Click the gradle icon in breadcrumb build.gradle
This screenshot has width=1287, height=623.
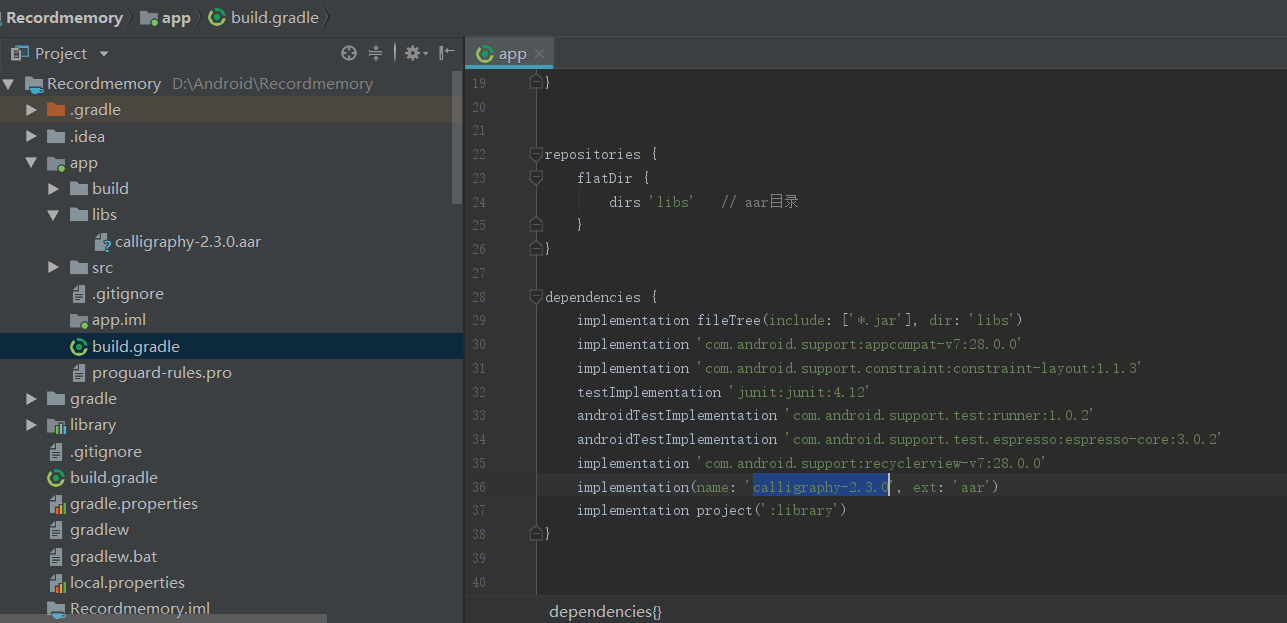pos(217,17)
